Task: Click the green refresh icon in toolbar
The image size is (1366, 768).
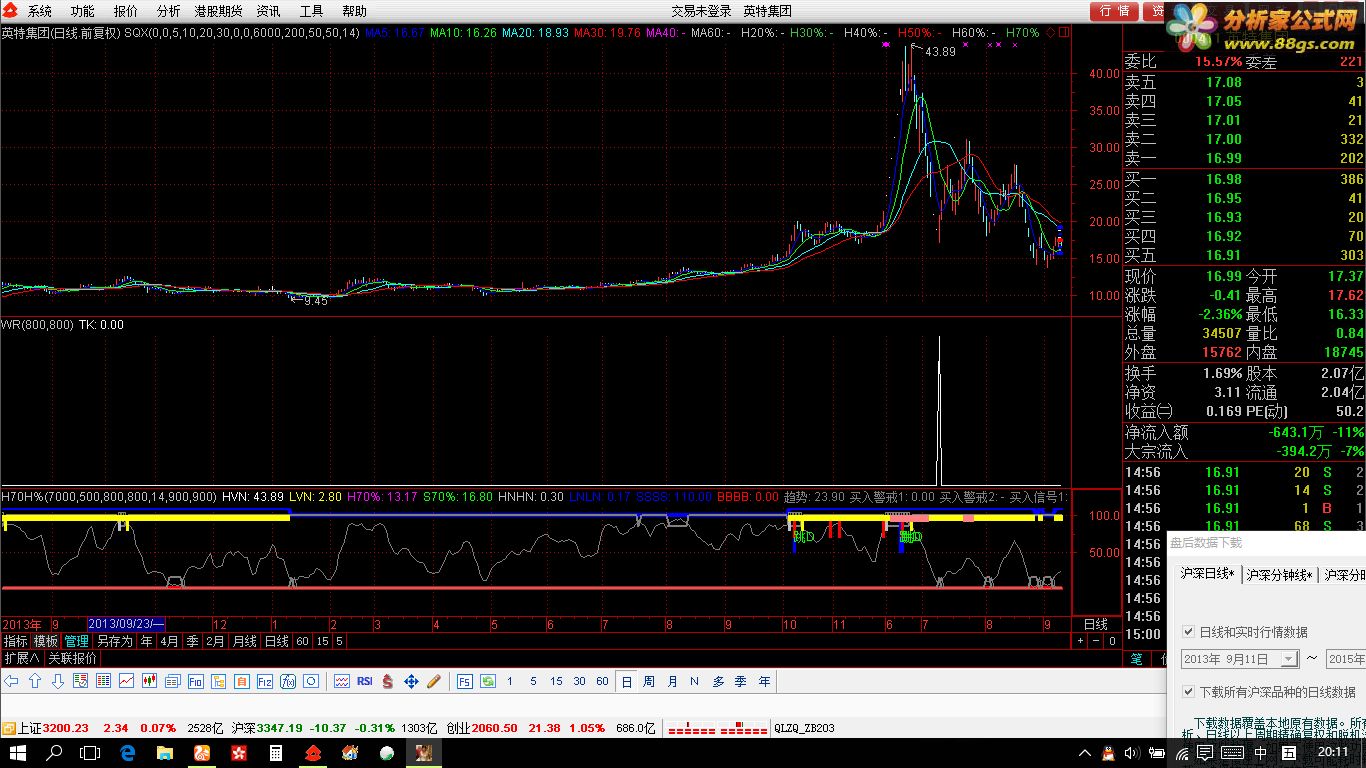Action: click(x=487, y=681)
